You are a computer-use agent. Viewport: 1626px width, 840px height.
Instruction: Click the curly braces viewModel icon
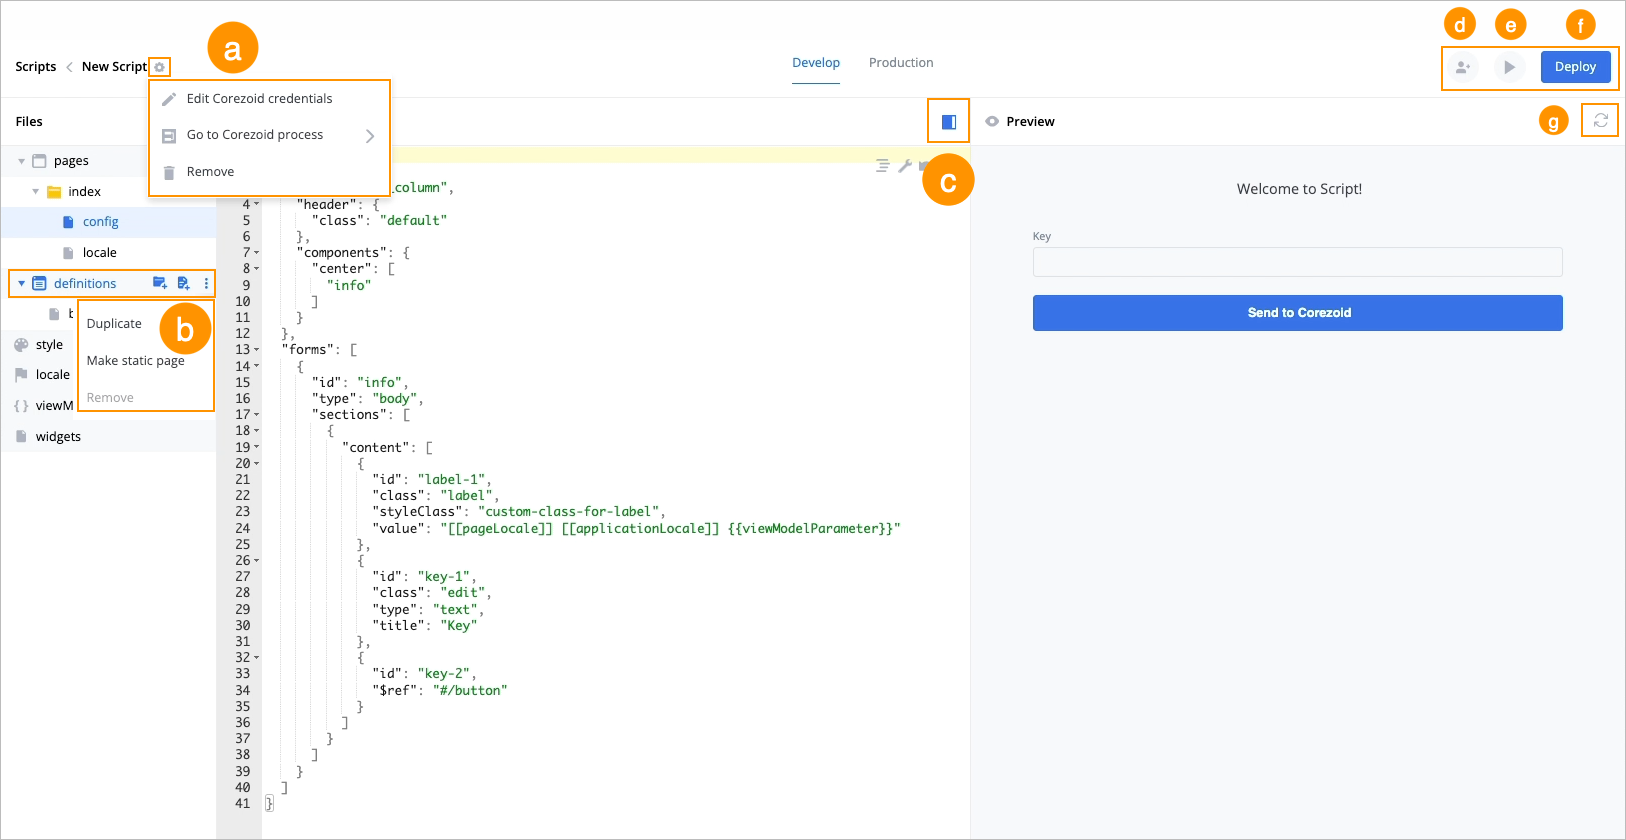pyautogui.click(x=21, y=406)
